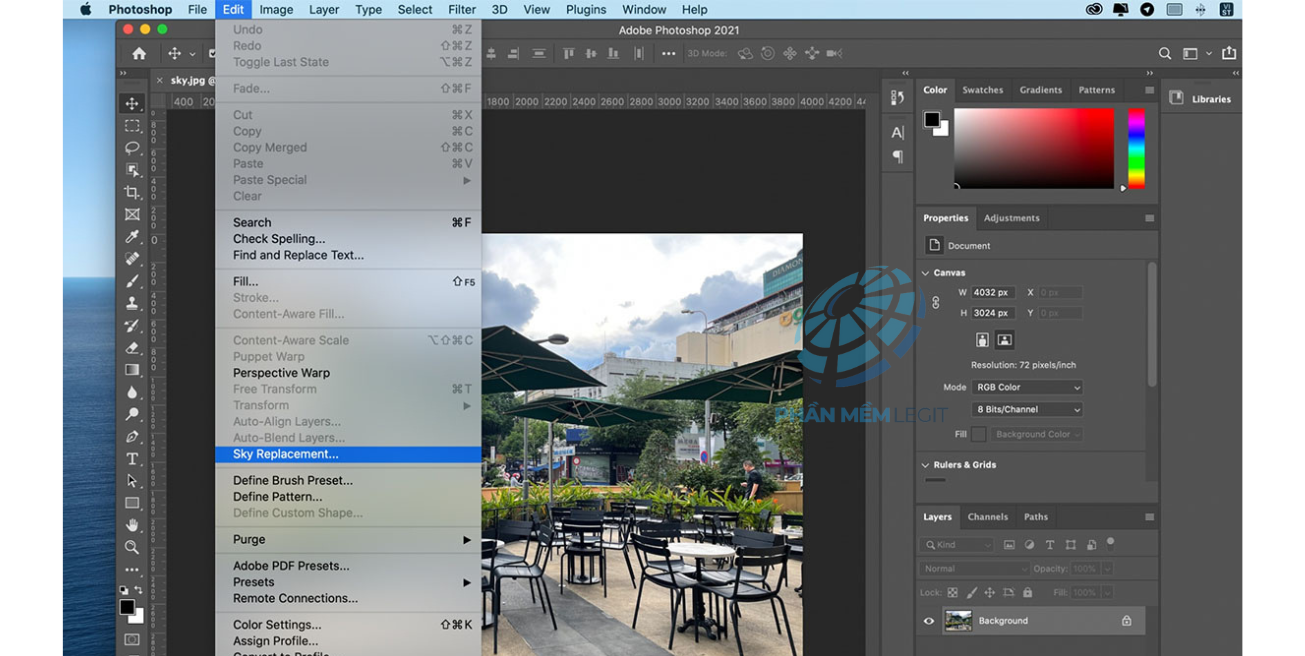
Task: Open the Image menu
Action: [x=276, y=9]
